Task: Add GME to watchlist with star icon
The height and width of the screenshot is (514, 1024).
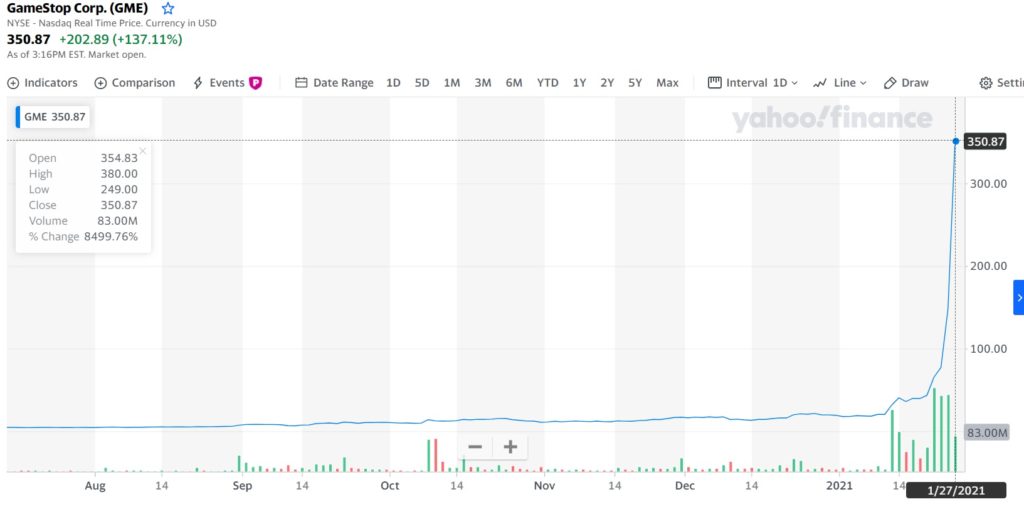Action: pyautogui.click(x=168, y=8)
